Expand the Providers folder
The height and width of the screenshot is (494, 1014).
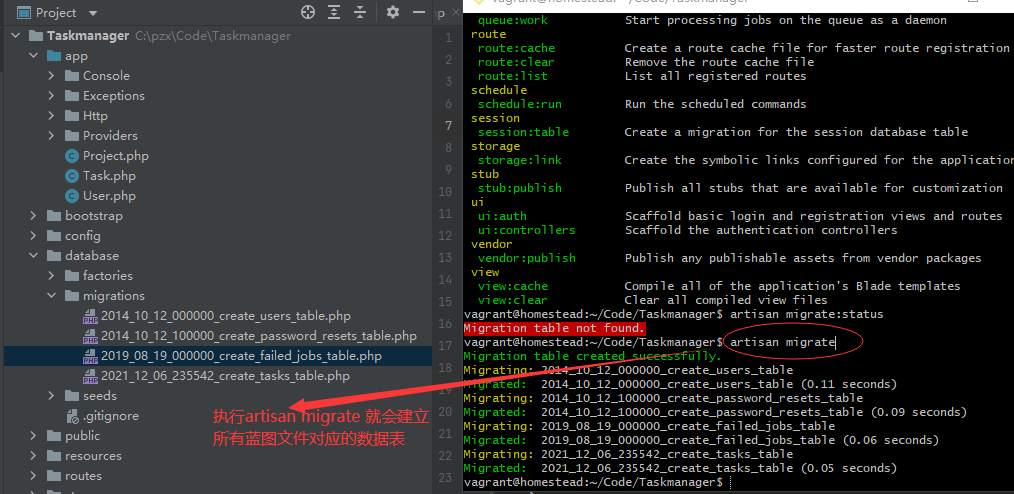click(51, 136)
